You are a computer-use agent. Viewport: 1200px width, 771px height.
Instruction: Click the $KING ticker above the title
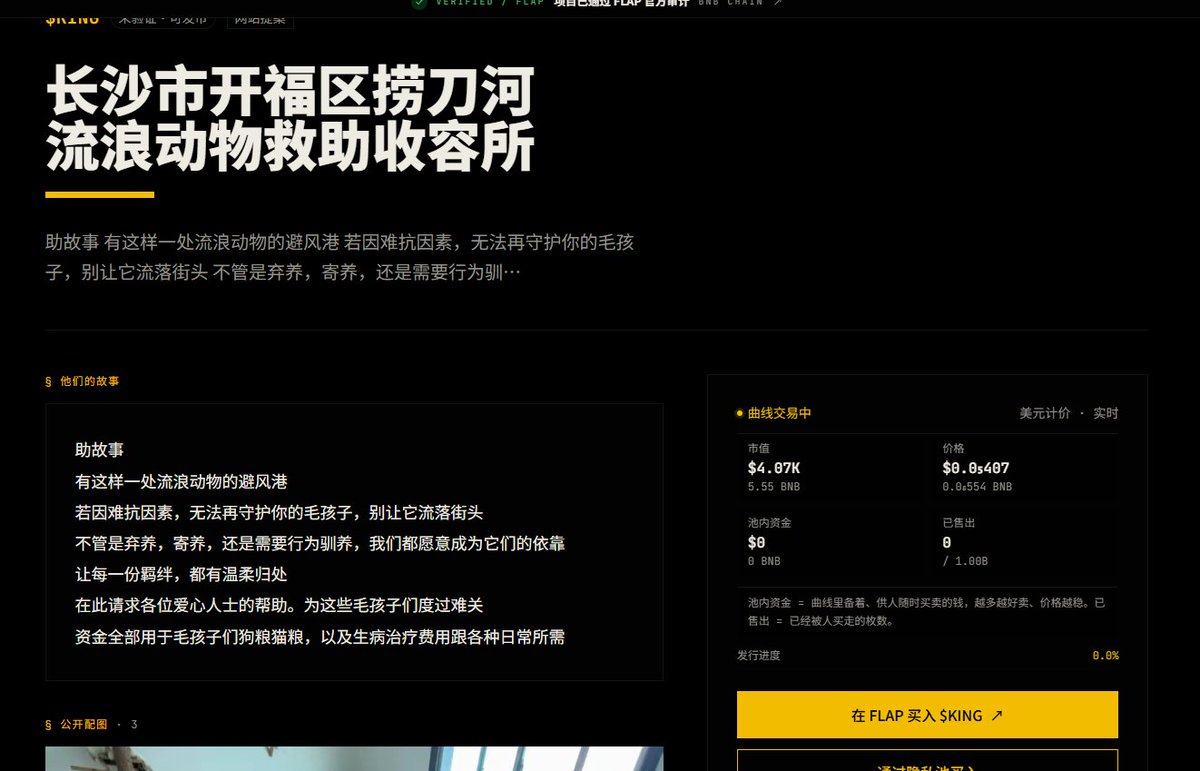[72, 19]
